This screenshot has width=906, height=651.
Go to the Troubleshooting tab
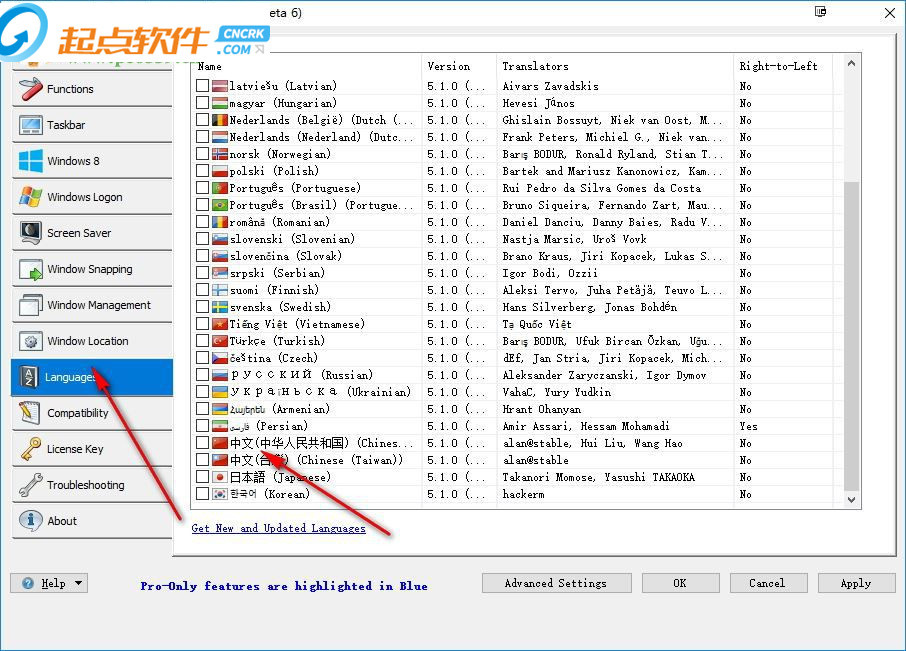point(92,485)
